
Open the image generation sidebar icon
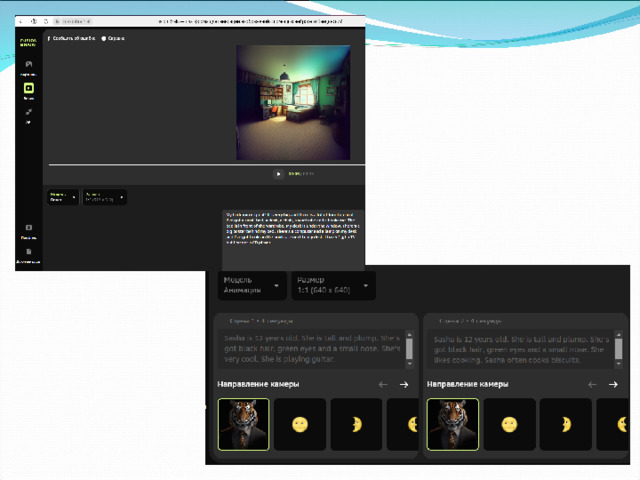[29, 64]
